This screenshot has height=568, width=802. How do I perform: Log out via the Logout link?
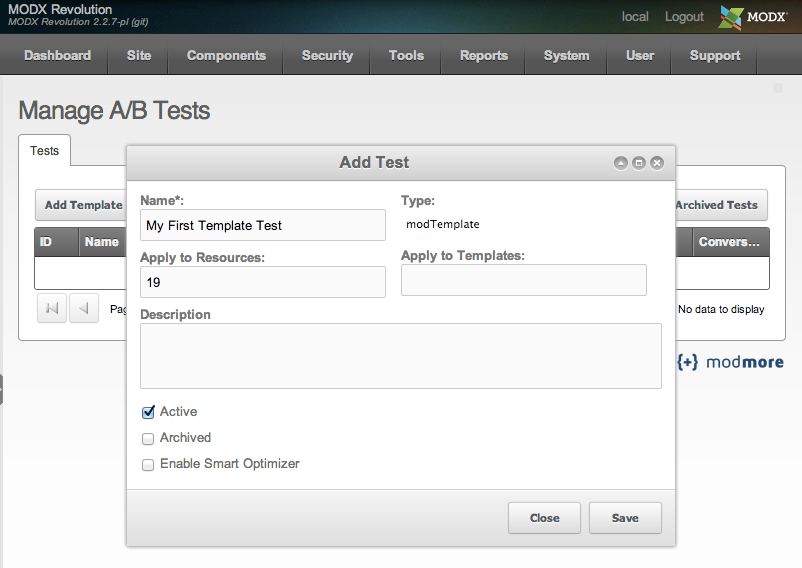pyautogui.click(x=684, y=17)
